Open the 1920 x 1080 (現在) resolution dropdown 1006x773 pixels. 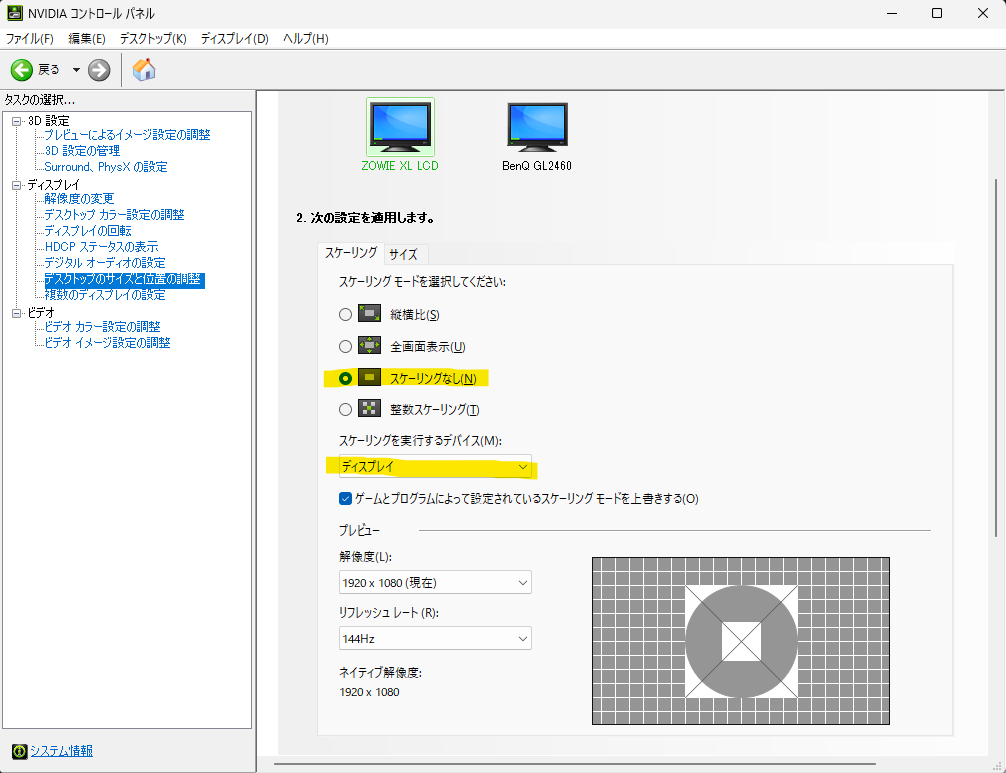pyautogui.click(x=435, y=582)
